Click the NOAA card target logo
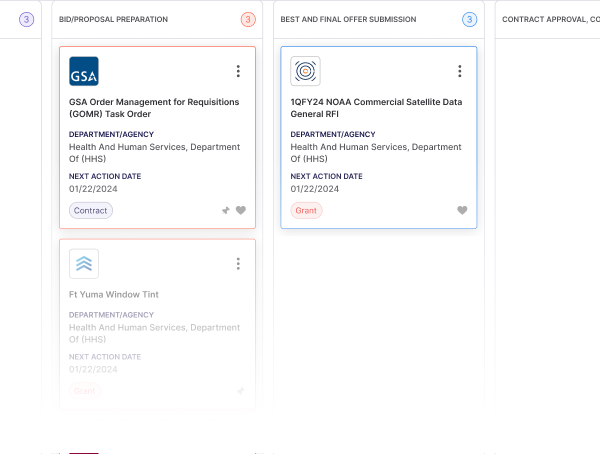This screenshot has width=600, height=454. (305, 71)
